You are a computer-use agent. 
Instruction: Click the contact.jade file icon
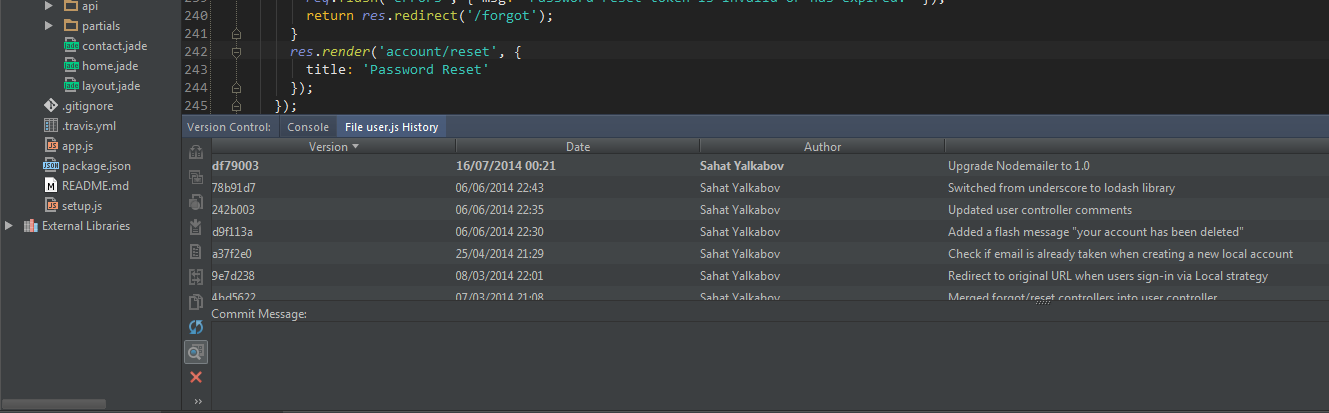point(71,46)
